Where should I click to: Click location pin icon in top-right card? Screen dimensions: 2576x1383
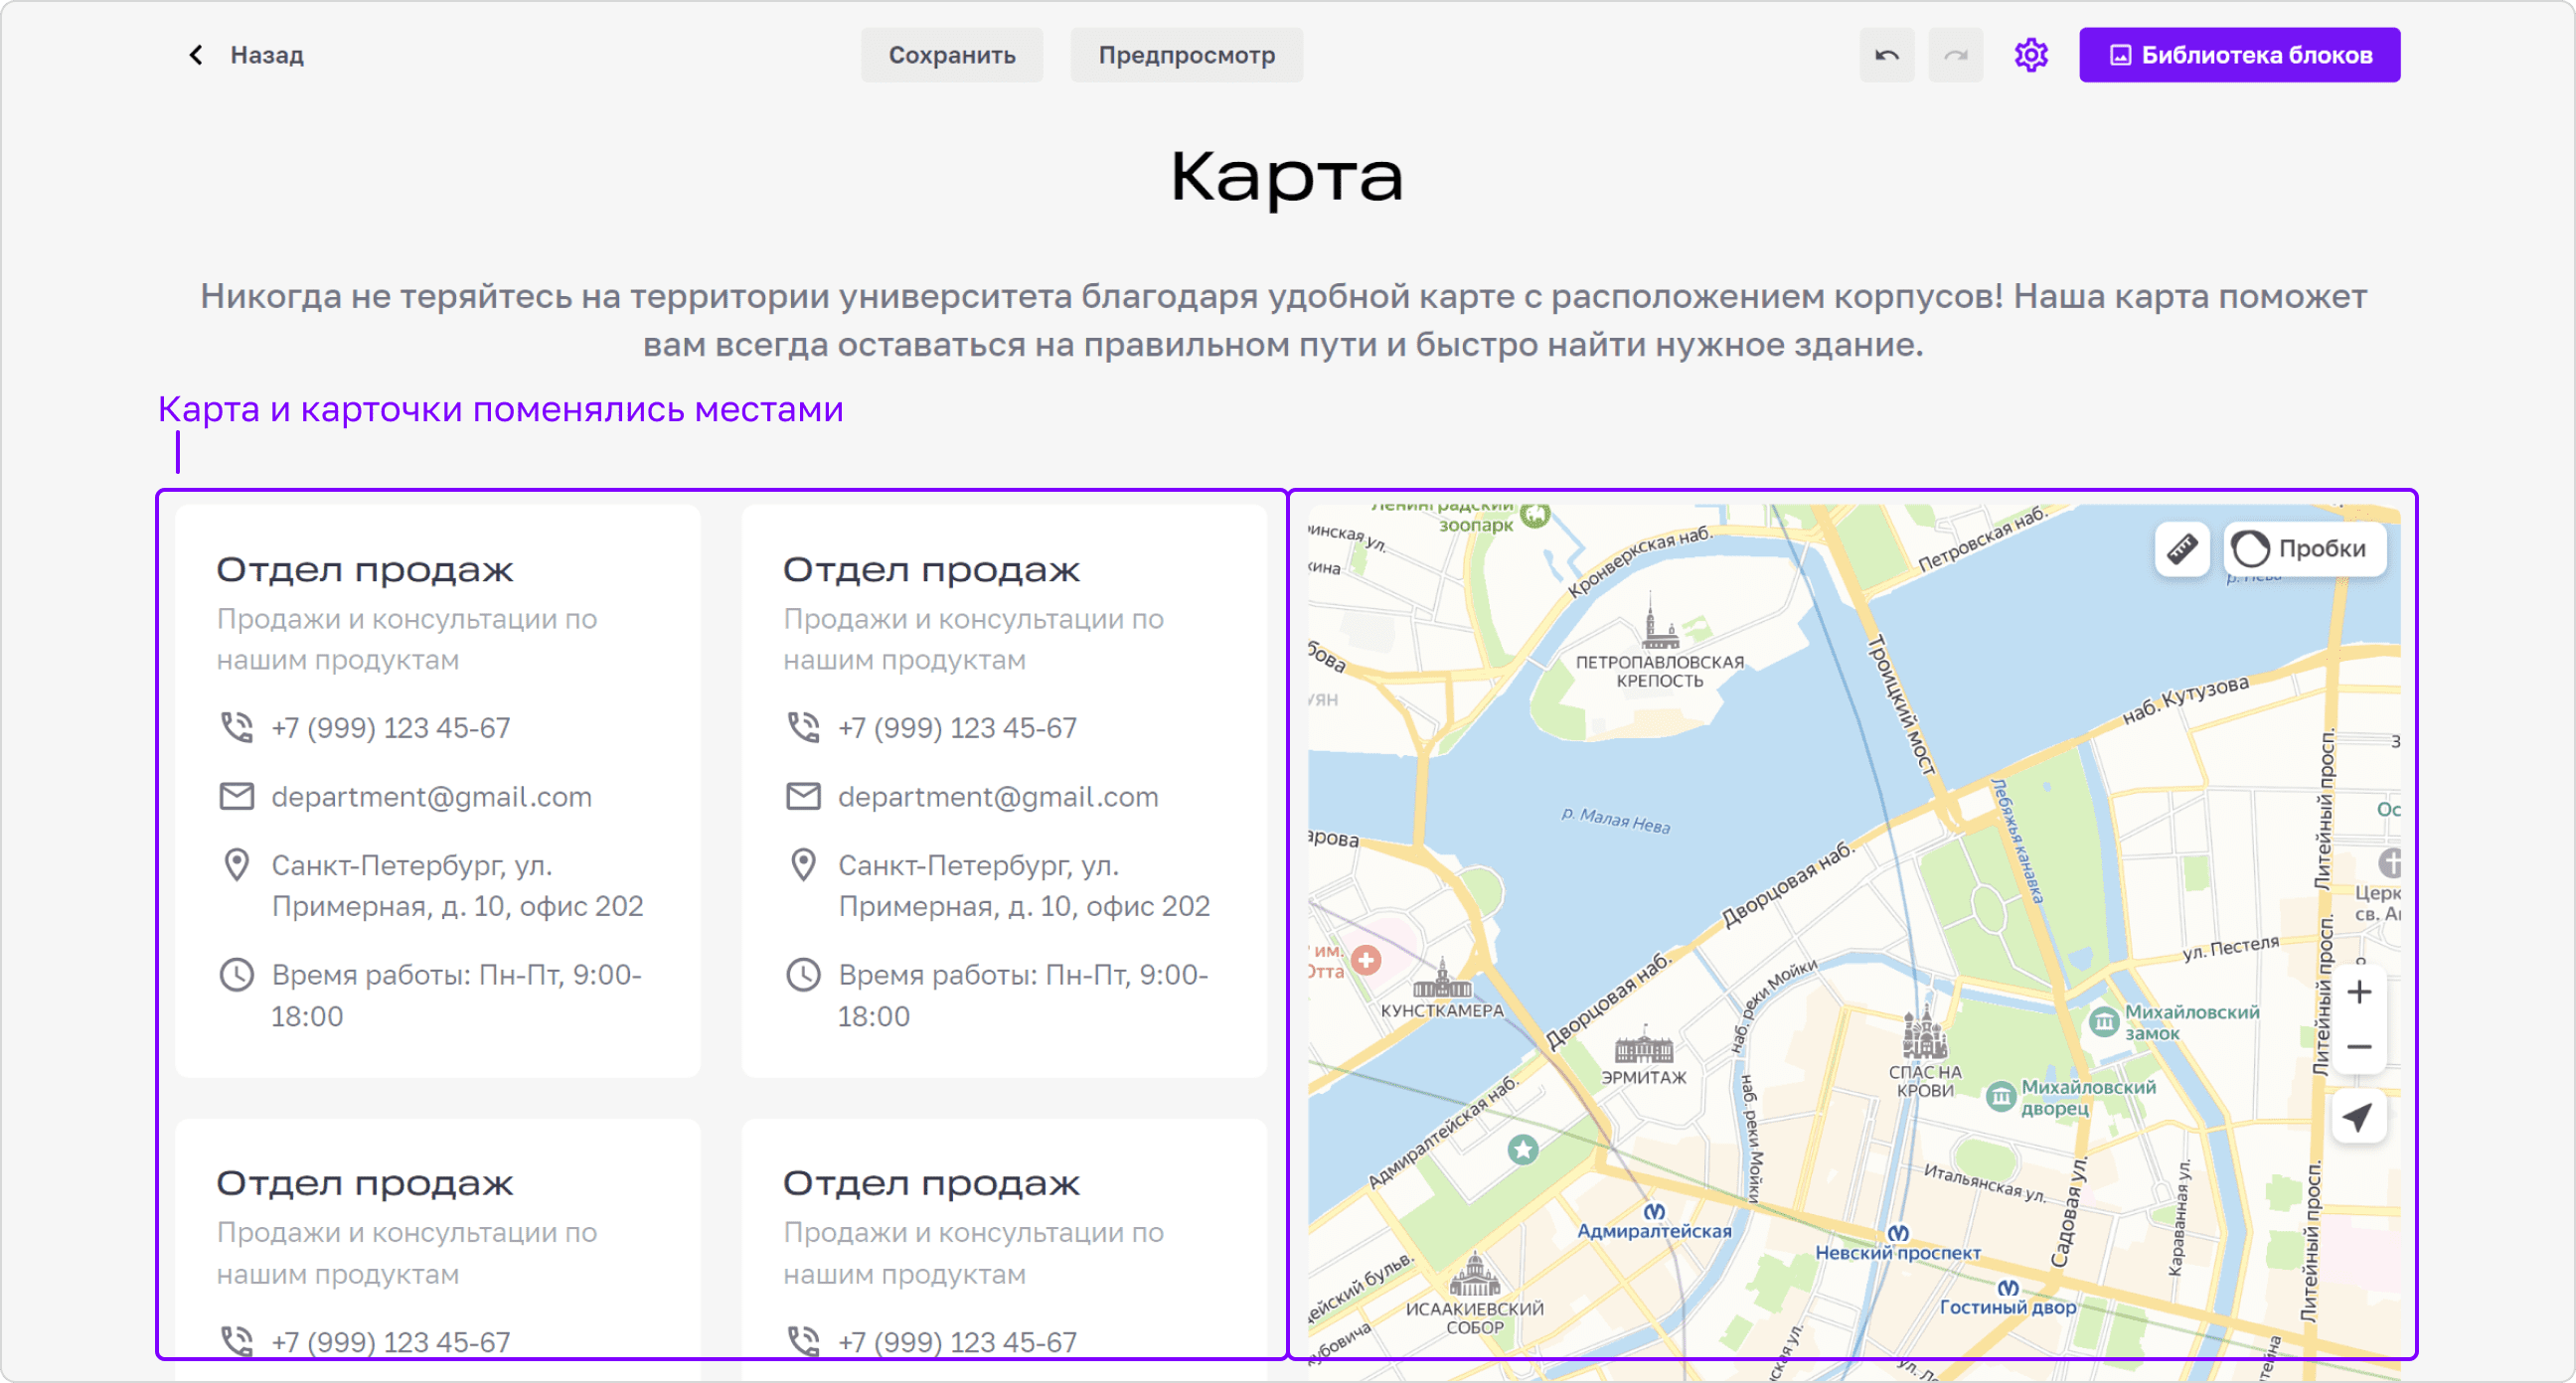pyautogui.click(x=803, y=865)
